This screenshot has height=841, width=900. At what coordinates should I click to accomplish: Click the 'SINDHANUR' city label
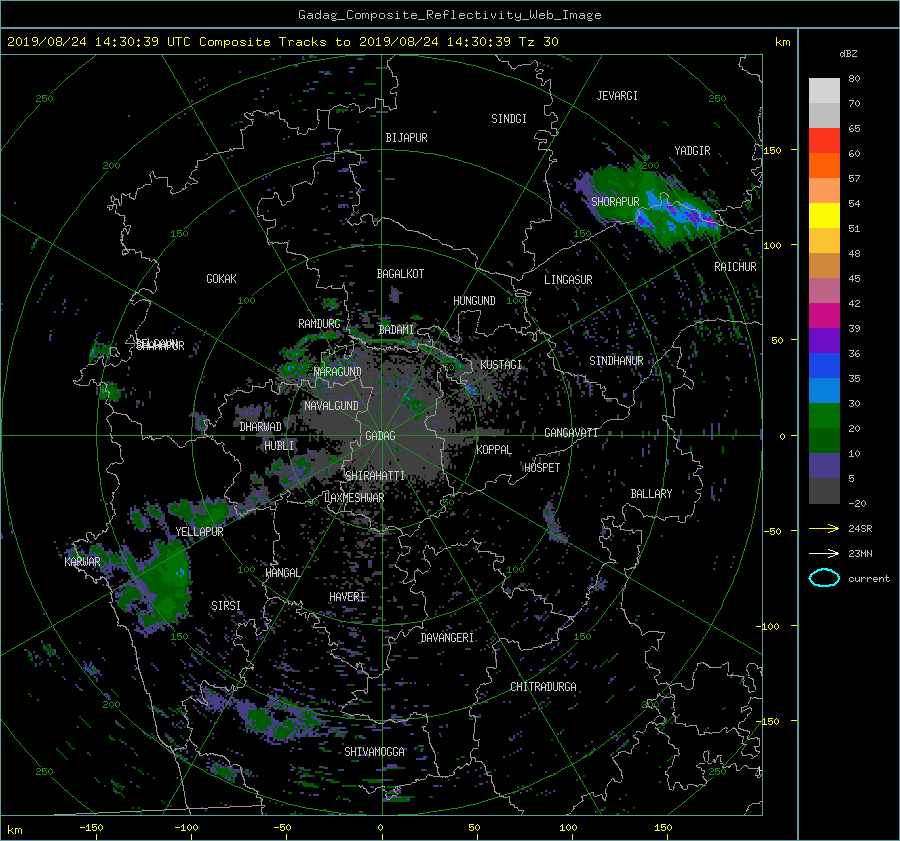616,361
